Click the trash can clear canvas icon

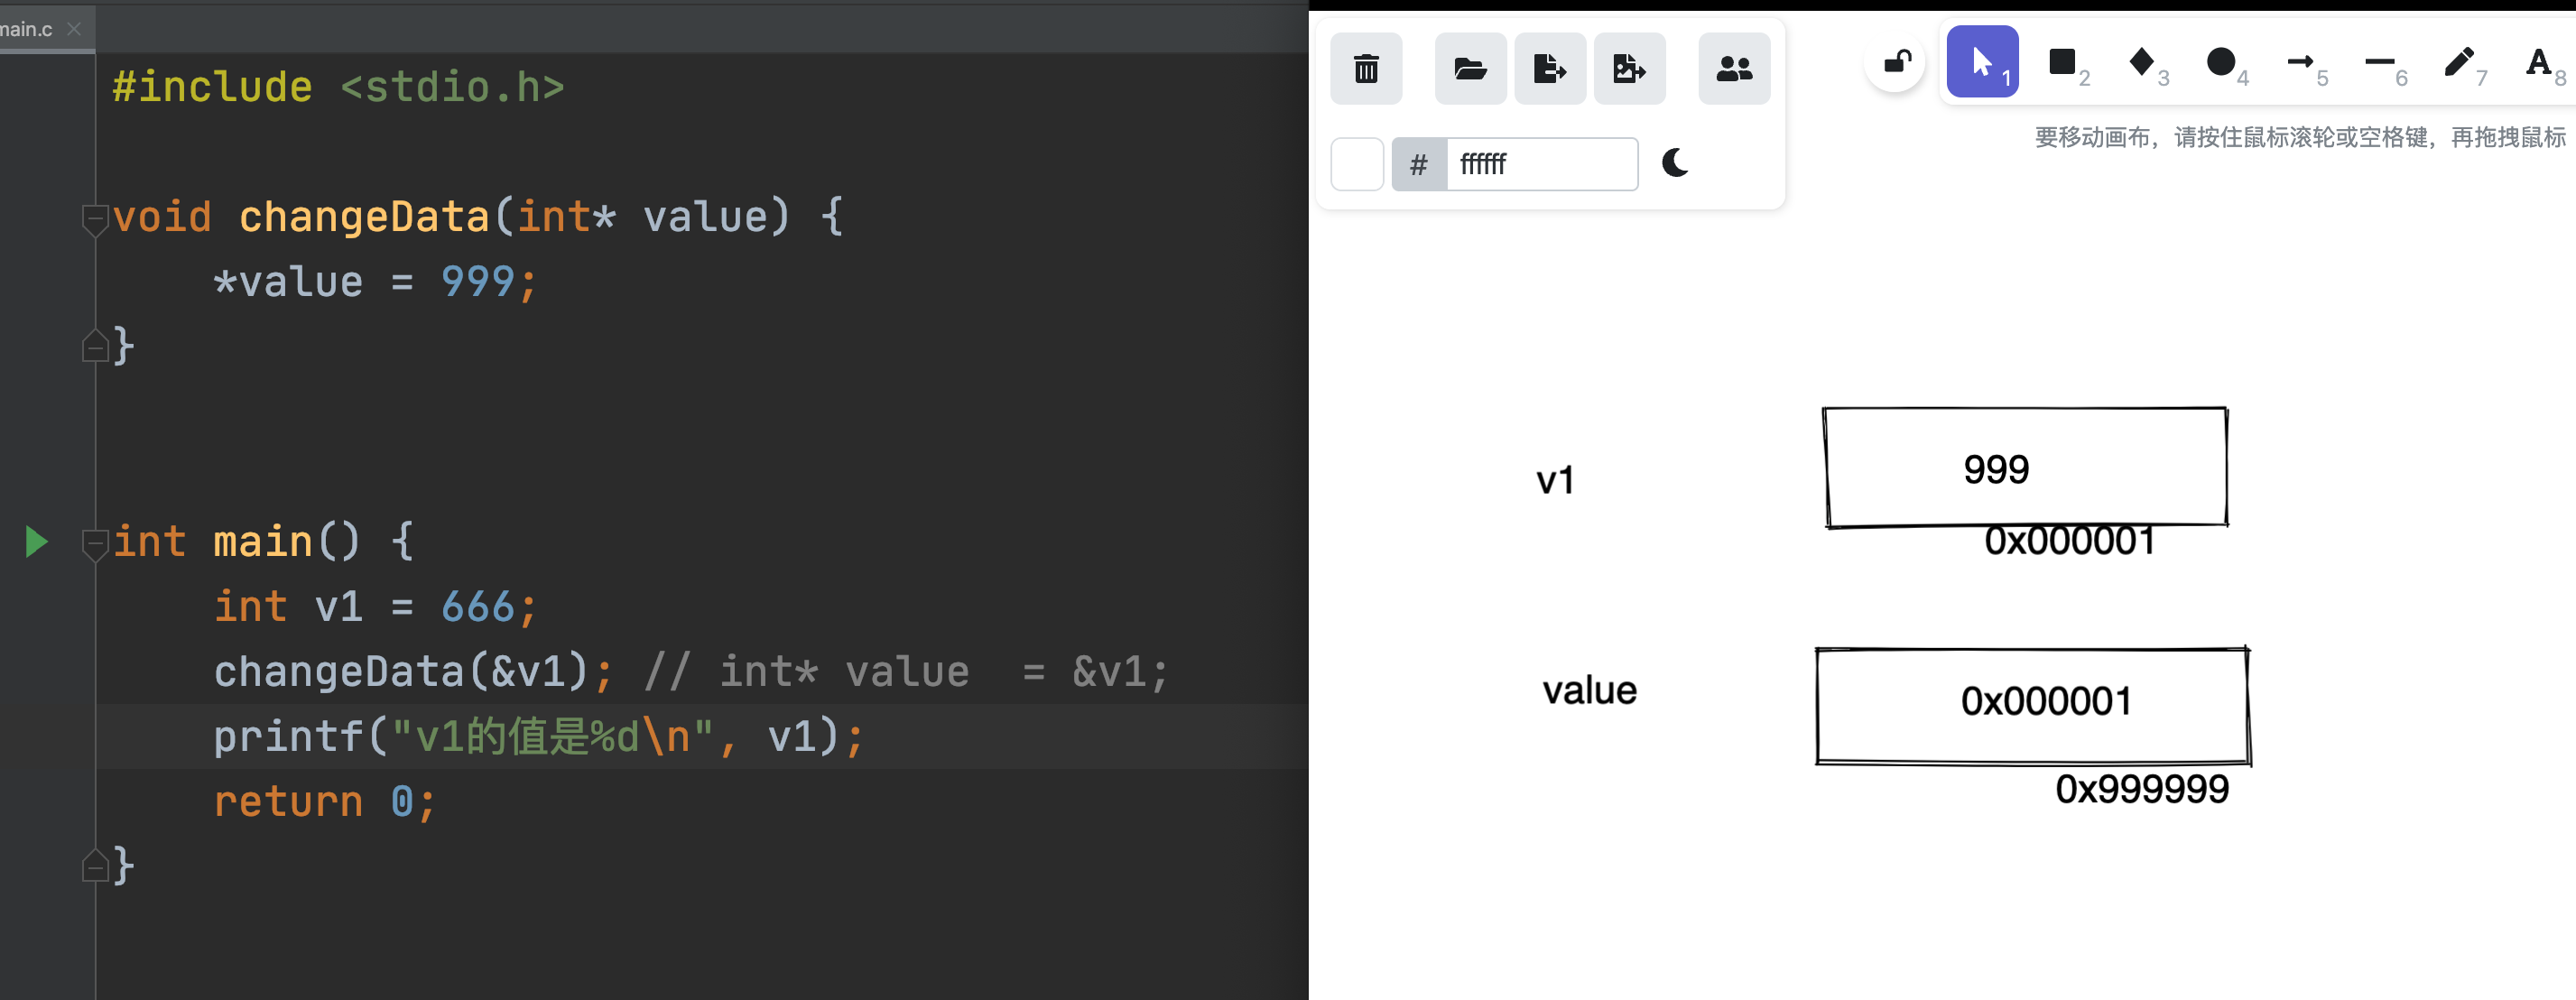[x=1366, y=69]
